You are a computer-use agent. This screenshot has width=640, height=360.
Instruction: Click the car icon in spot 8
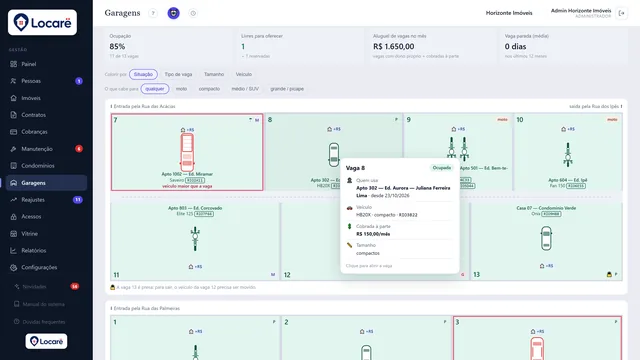[x=334, y=155]
